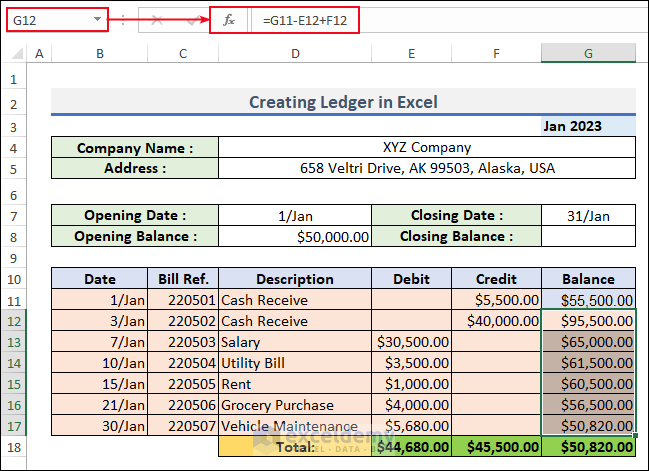Click the 'Balance' heading cell
The width and height of the screenshot is (649, 471).
click(x=588, y=279)
